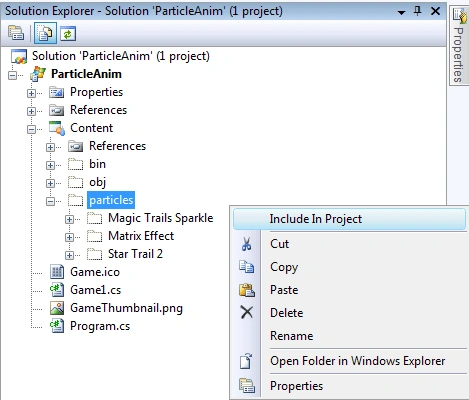Click the Refresh toolbar icon

coord(68,34)
